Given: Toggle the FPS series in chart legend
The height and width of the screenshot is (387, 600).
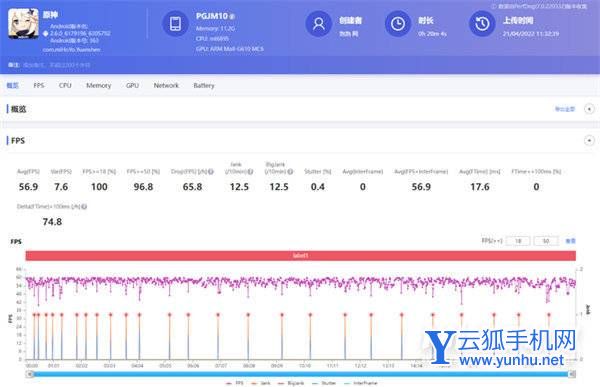Looking at the screenshot, I should pyautogui.click(x=234, y=383).
